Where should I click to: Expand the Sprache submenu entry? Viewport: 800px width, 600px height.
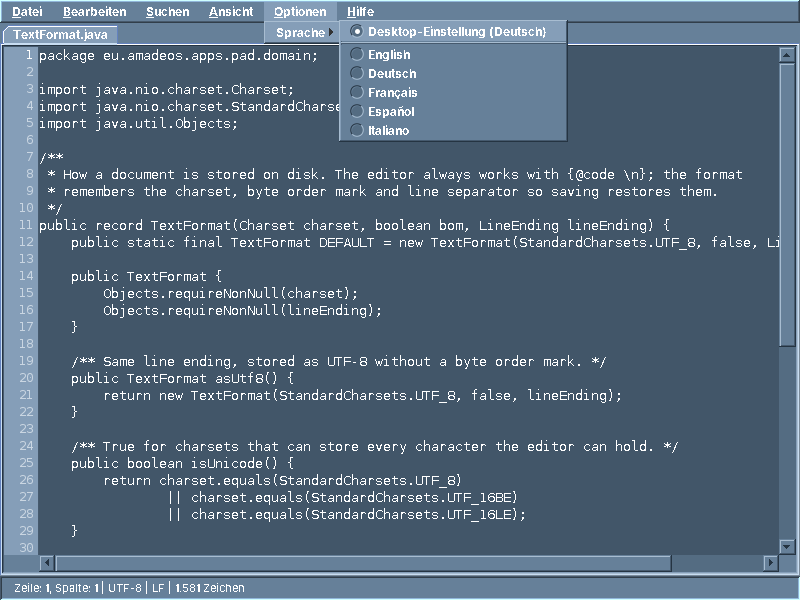coord(302,33)
